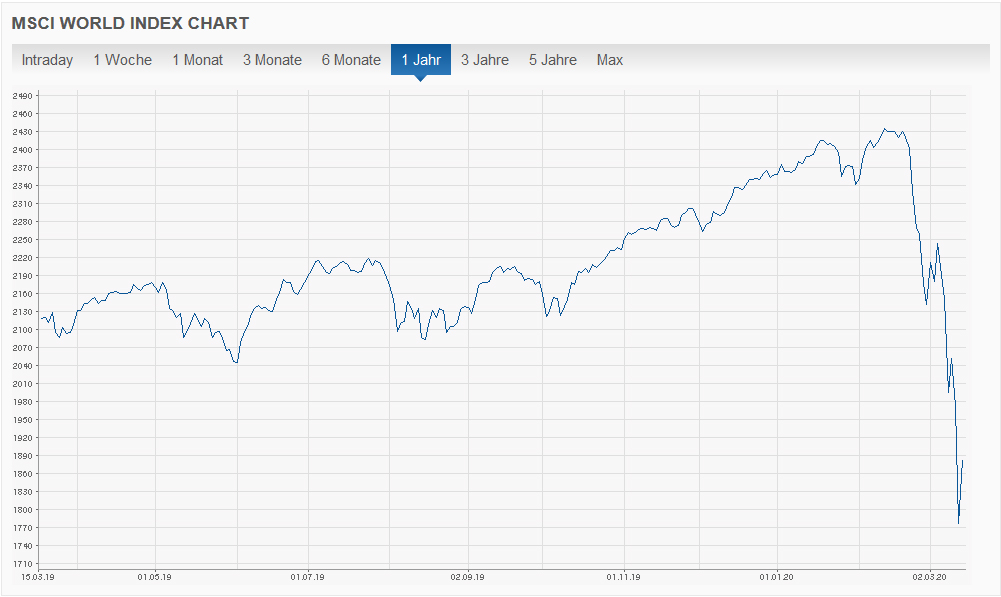The width and height of the screenshot is (1001, 597).
Task: Click the 1710 label on the y-axis
Action: (23, 564)
